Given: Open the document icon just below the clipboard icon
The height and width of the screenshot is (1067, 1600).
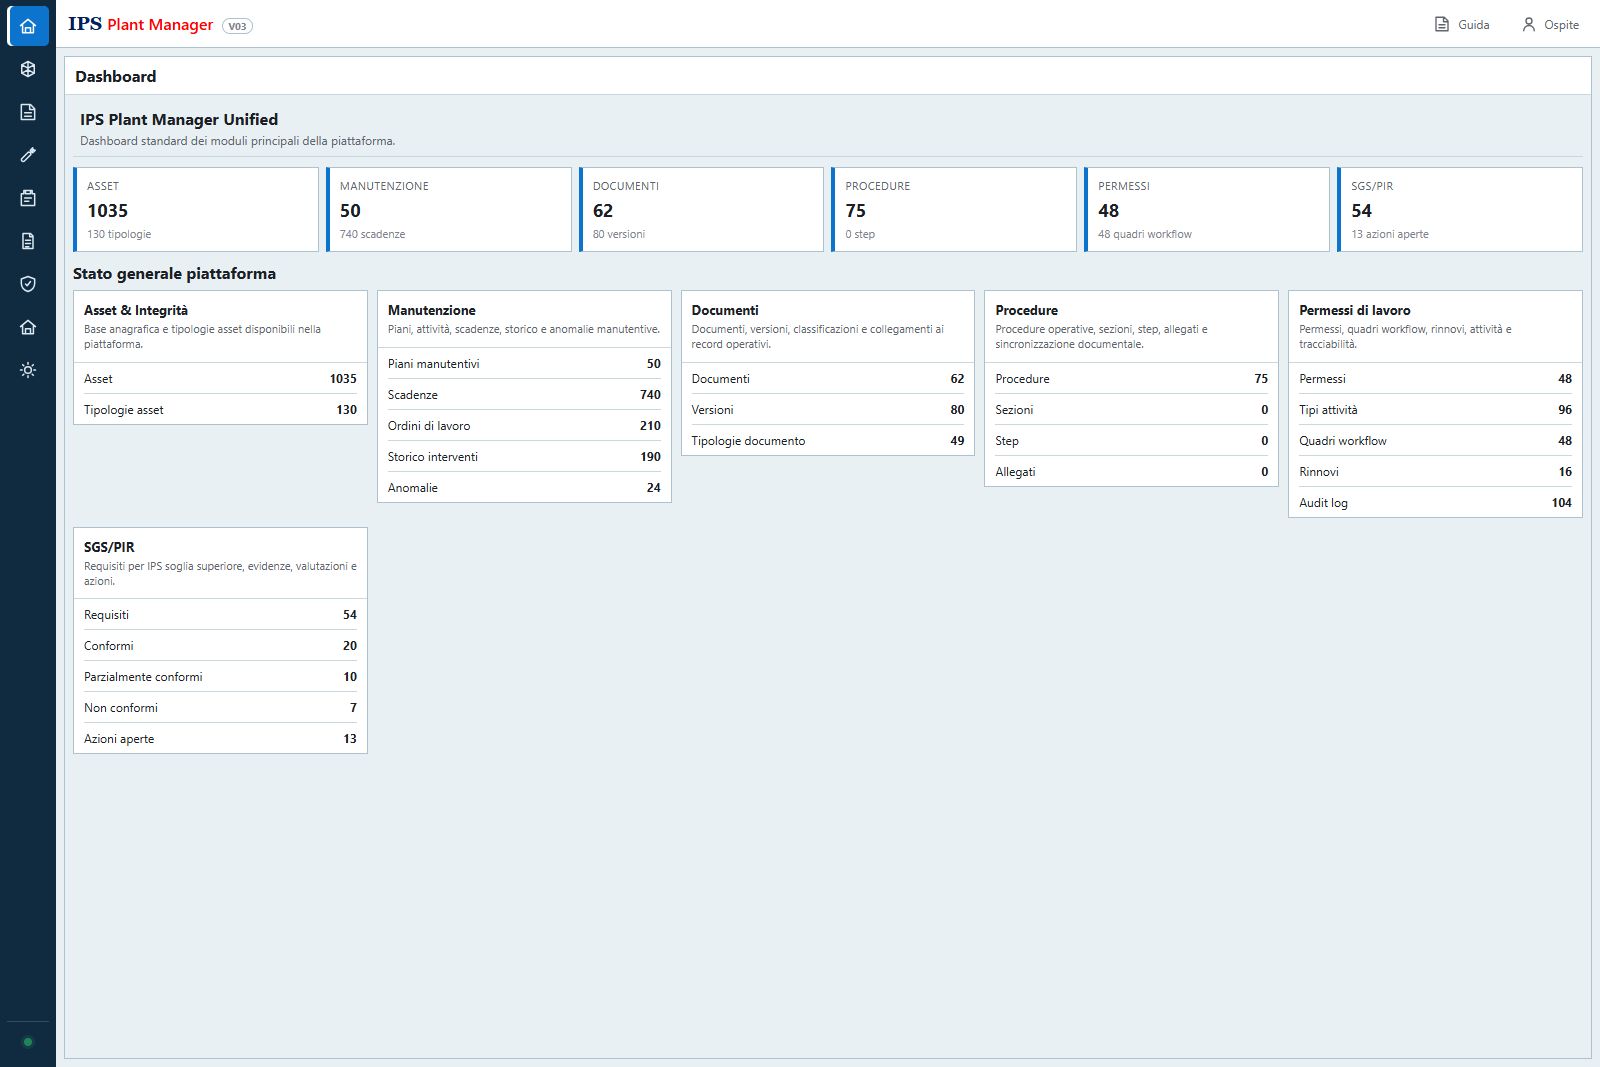Looking at the screenshot, I should tap(28, 241).
